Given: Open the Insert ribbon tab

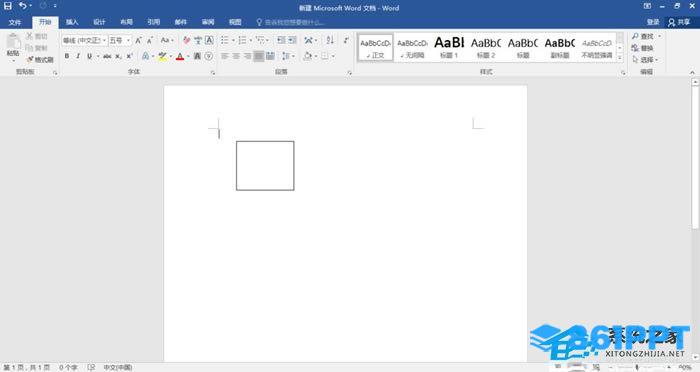Looking at the screenshot, I should click(72, 22).
